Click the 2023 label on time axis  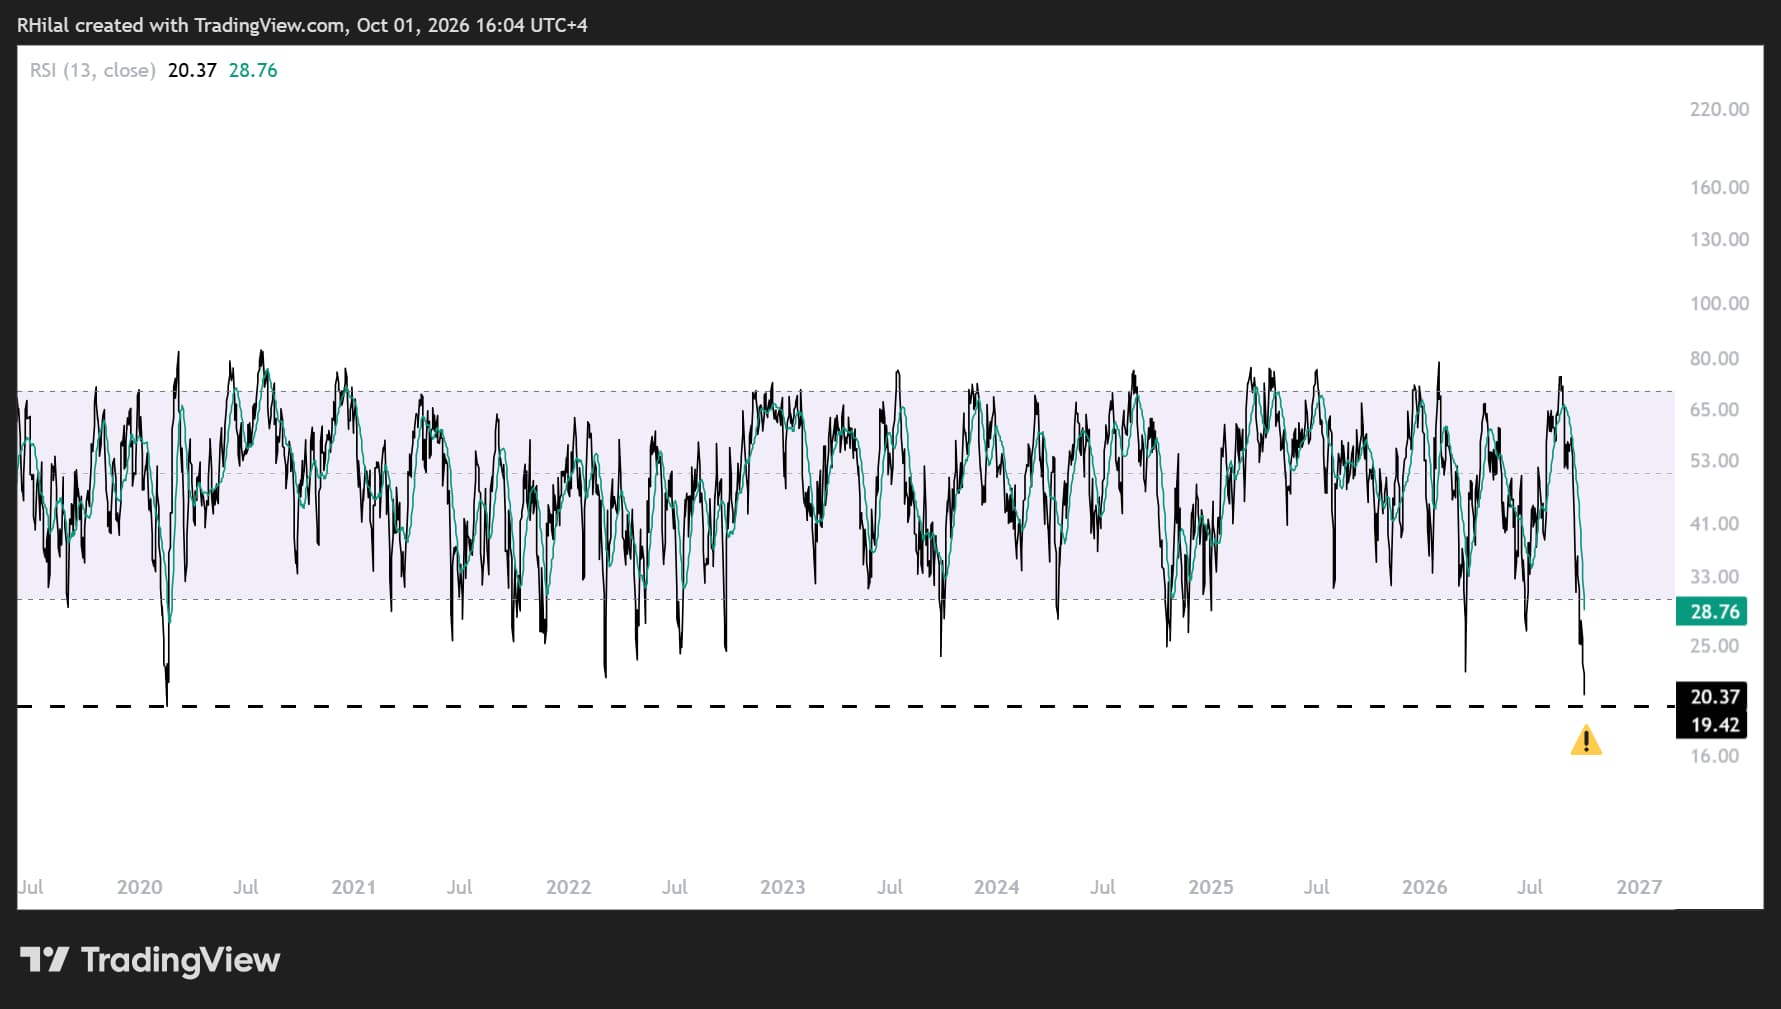[782, 887]
